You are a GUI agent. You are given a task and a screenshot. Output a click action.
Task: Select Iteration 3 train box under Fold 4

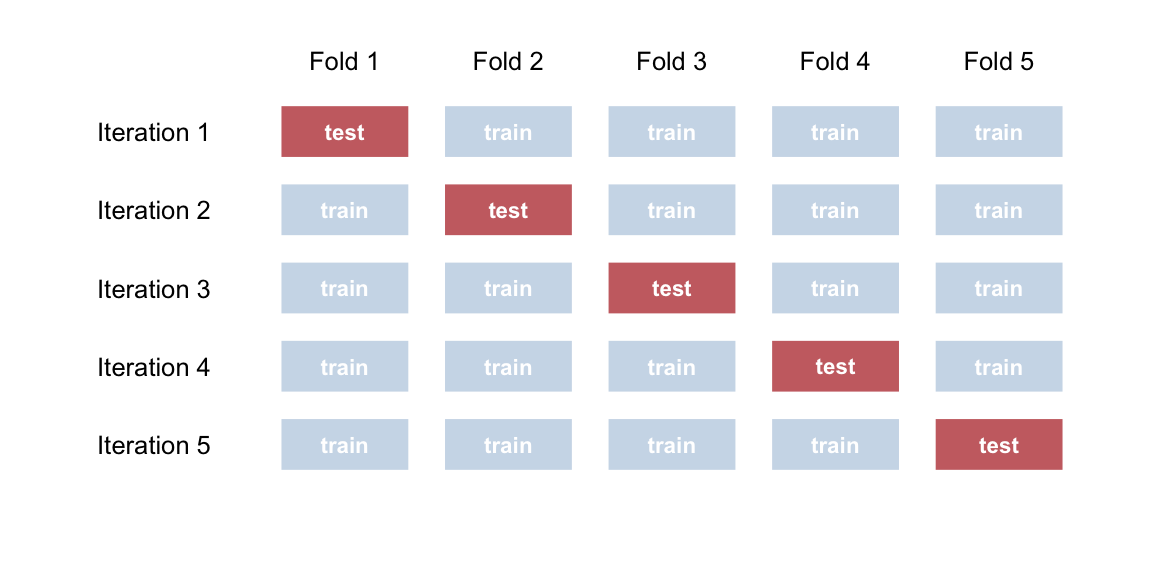[835, 288]
